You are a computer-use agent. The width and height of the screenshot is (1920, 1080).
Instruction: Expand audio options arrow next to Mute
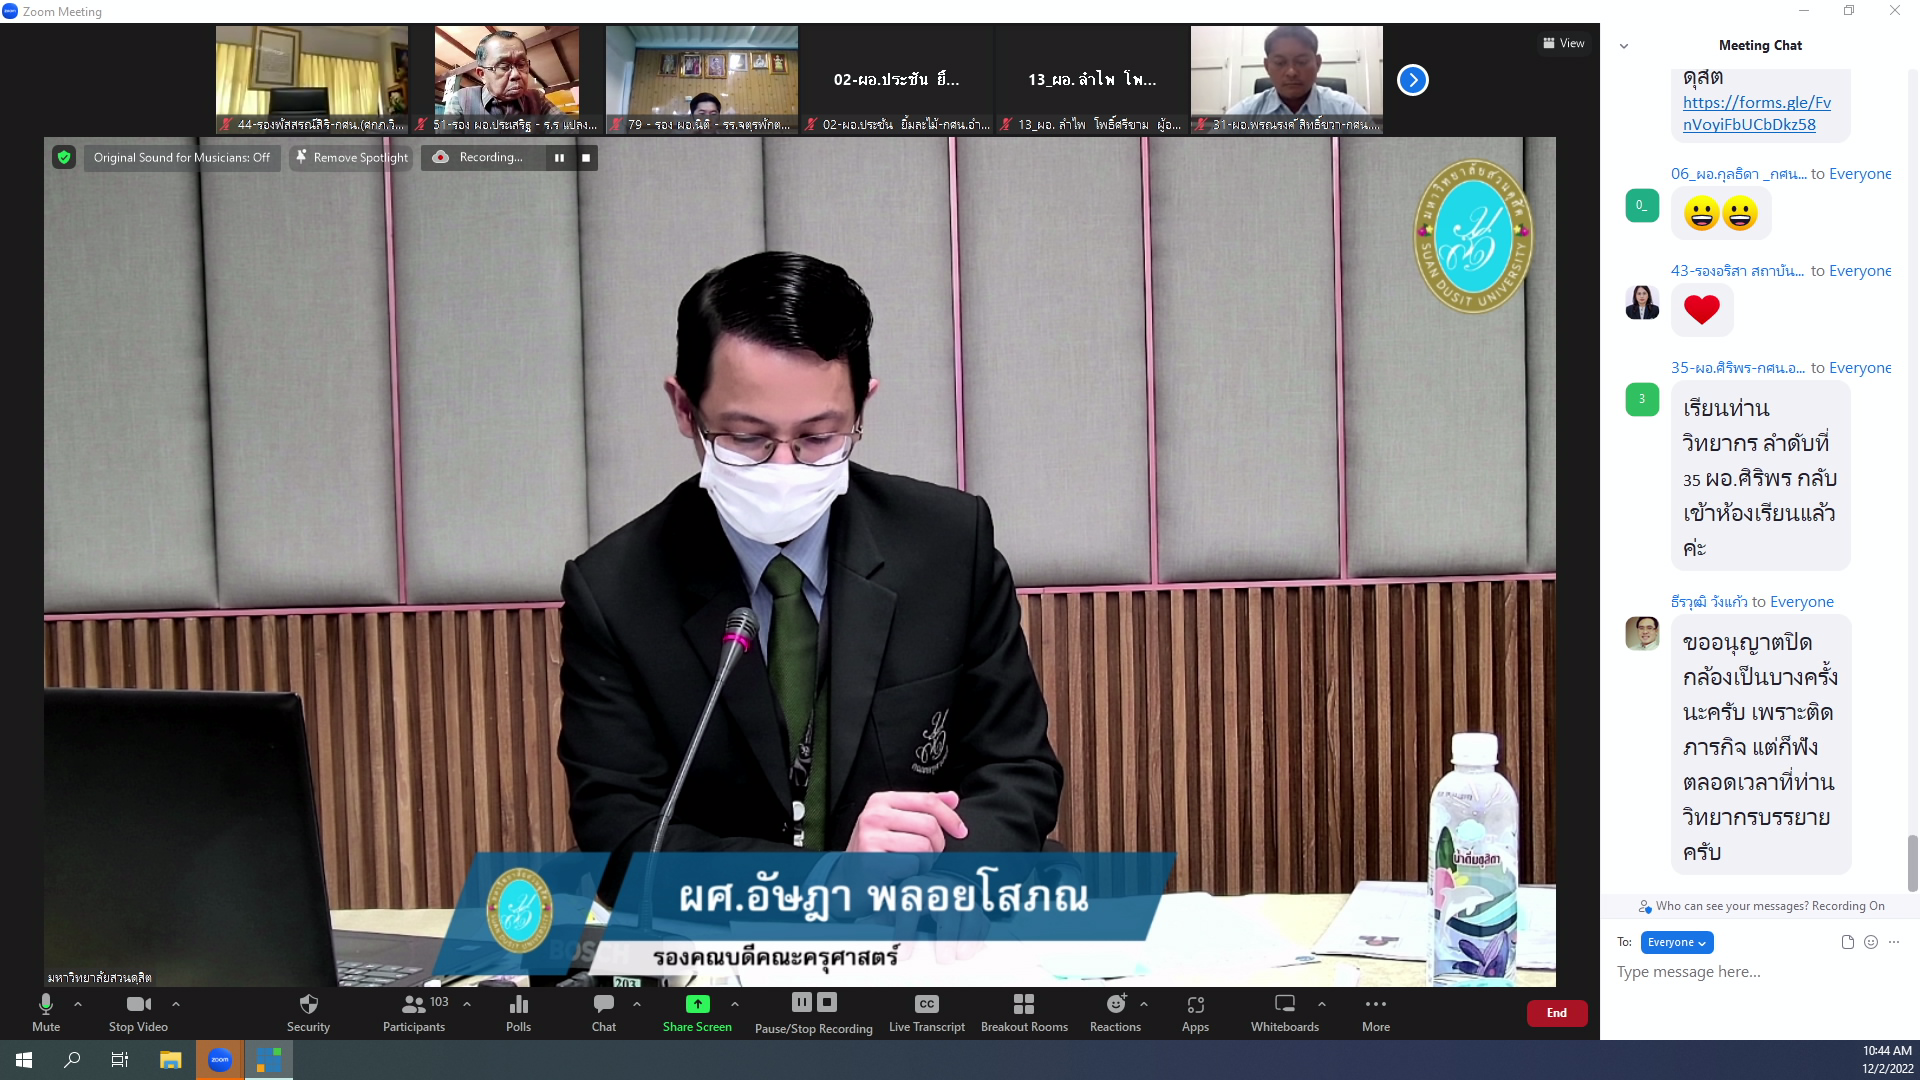pos(78,1004)
